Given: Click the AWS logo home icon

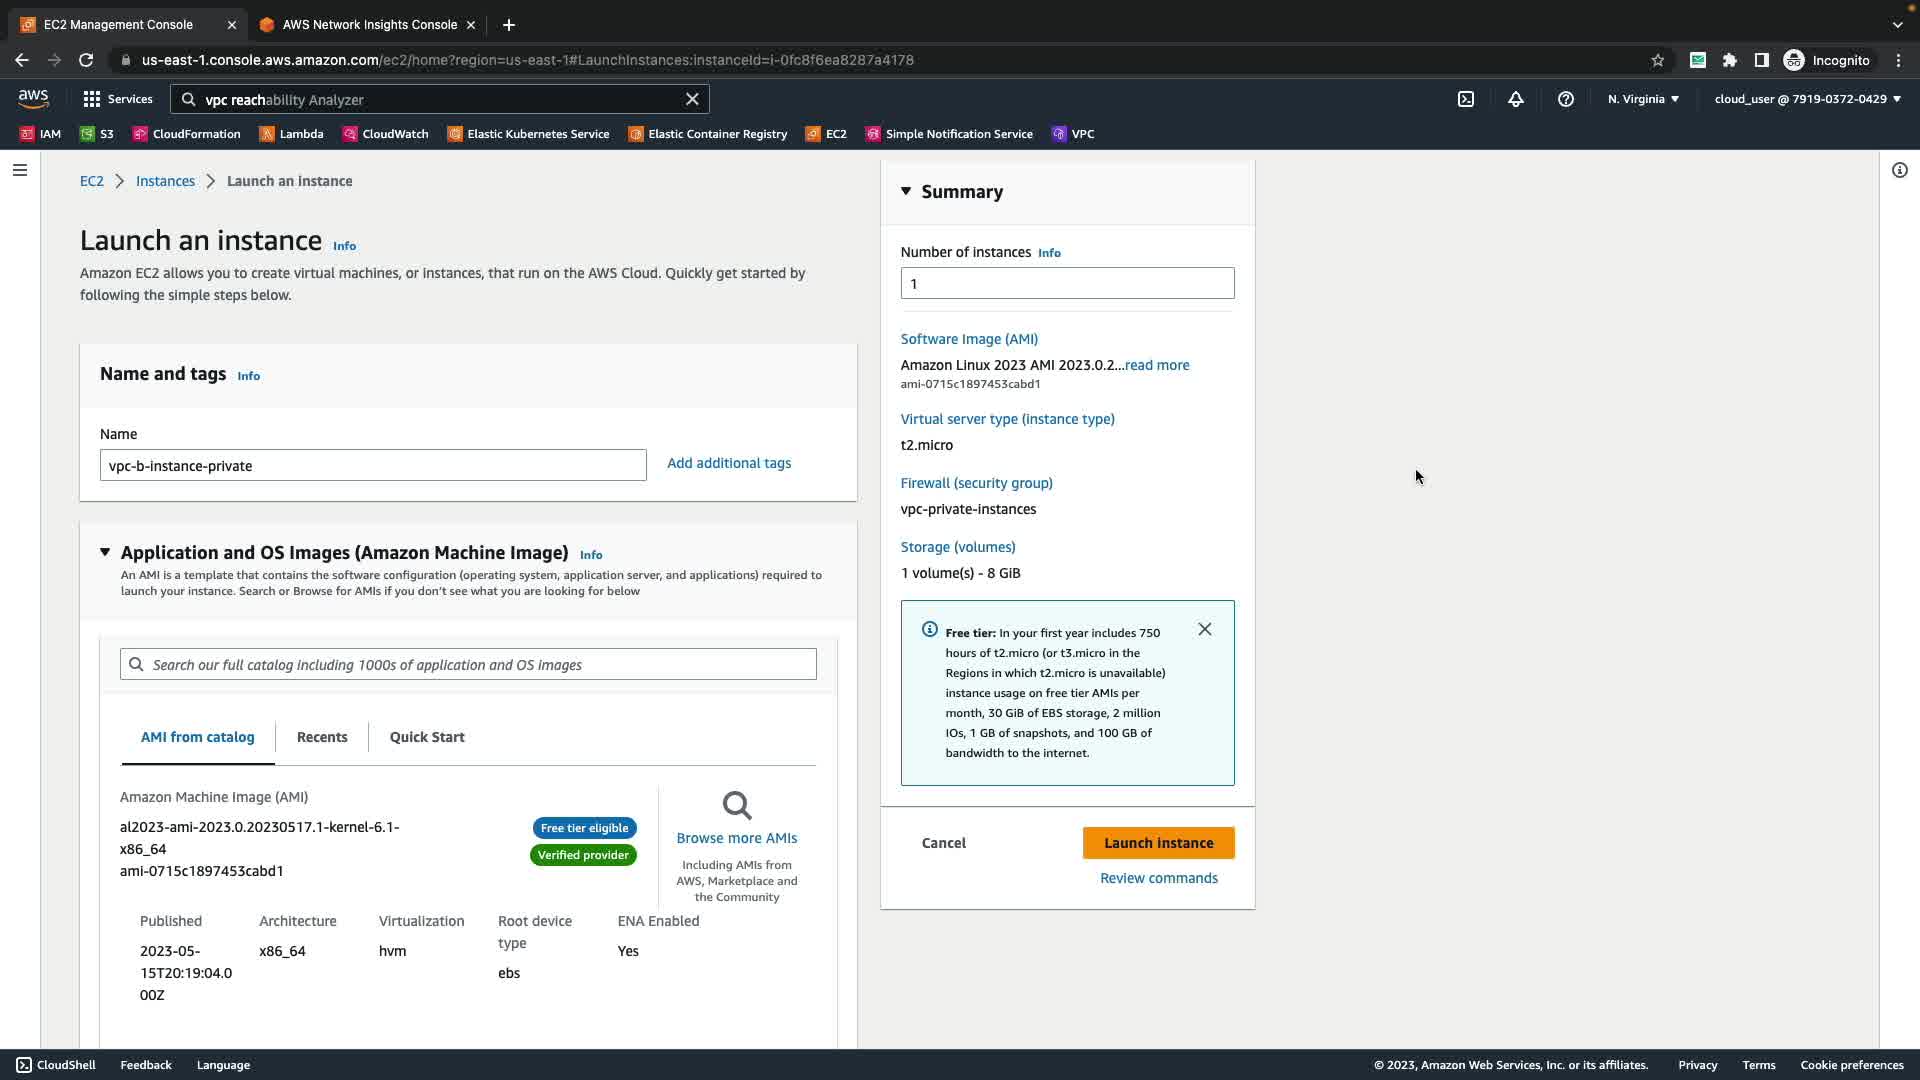Looking at the screenshot, I should (x=33, y=98).
